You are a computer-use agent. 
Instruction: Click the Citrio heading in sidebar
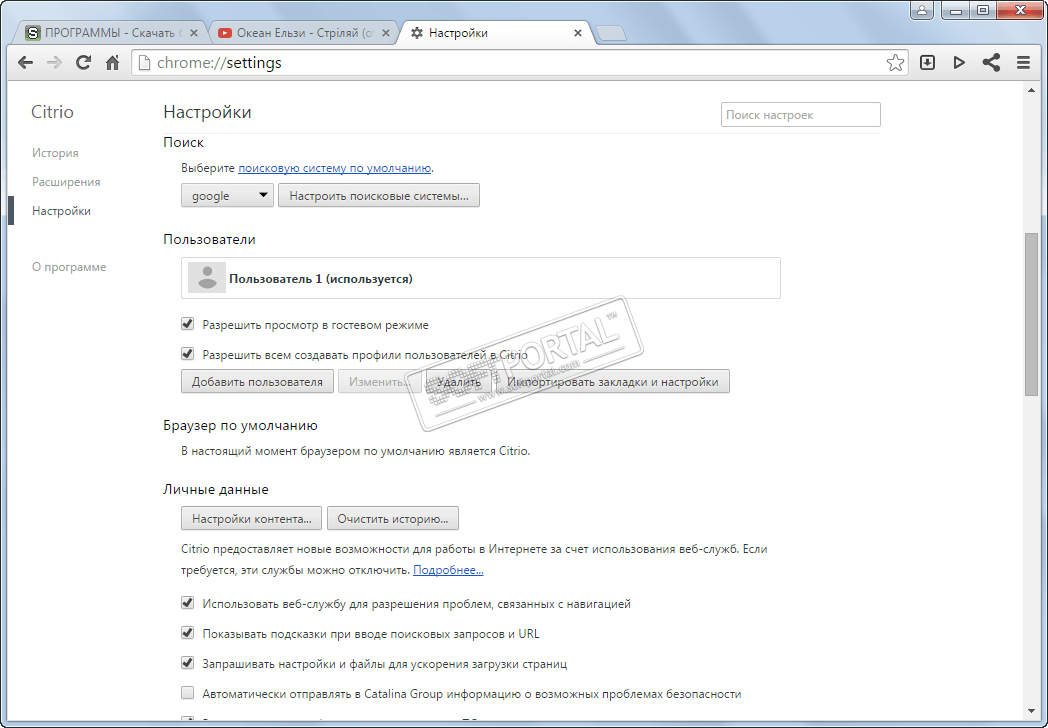(x=52, y=112)
